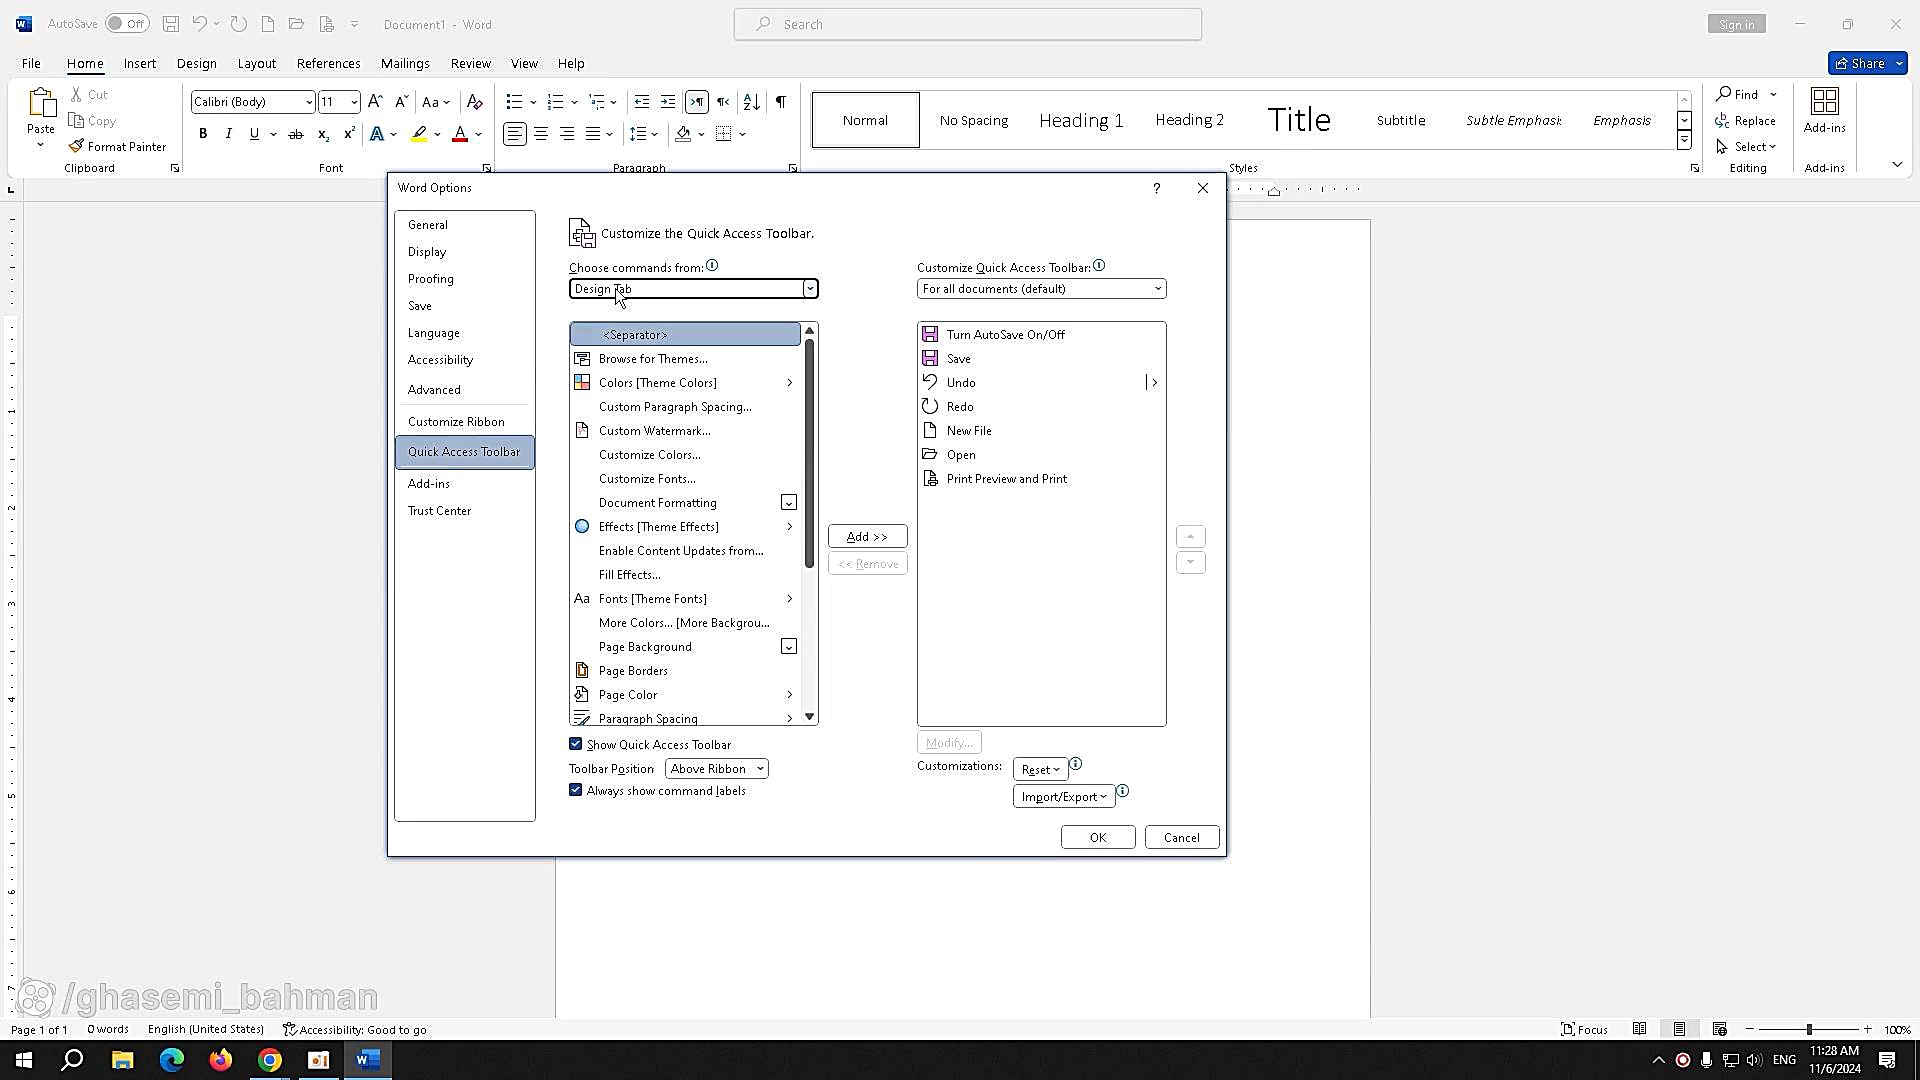Open the Toolbar Position dropdown

(716, 769)
